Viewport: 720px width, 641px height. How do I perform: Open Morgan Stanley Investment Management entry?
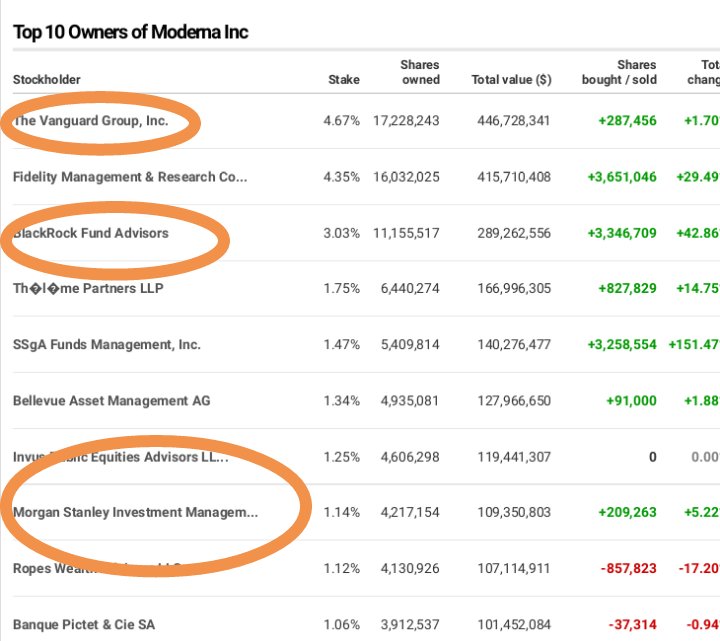tap(135, 512)
